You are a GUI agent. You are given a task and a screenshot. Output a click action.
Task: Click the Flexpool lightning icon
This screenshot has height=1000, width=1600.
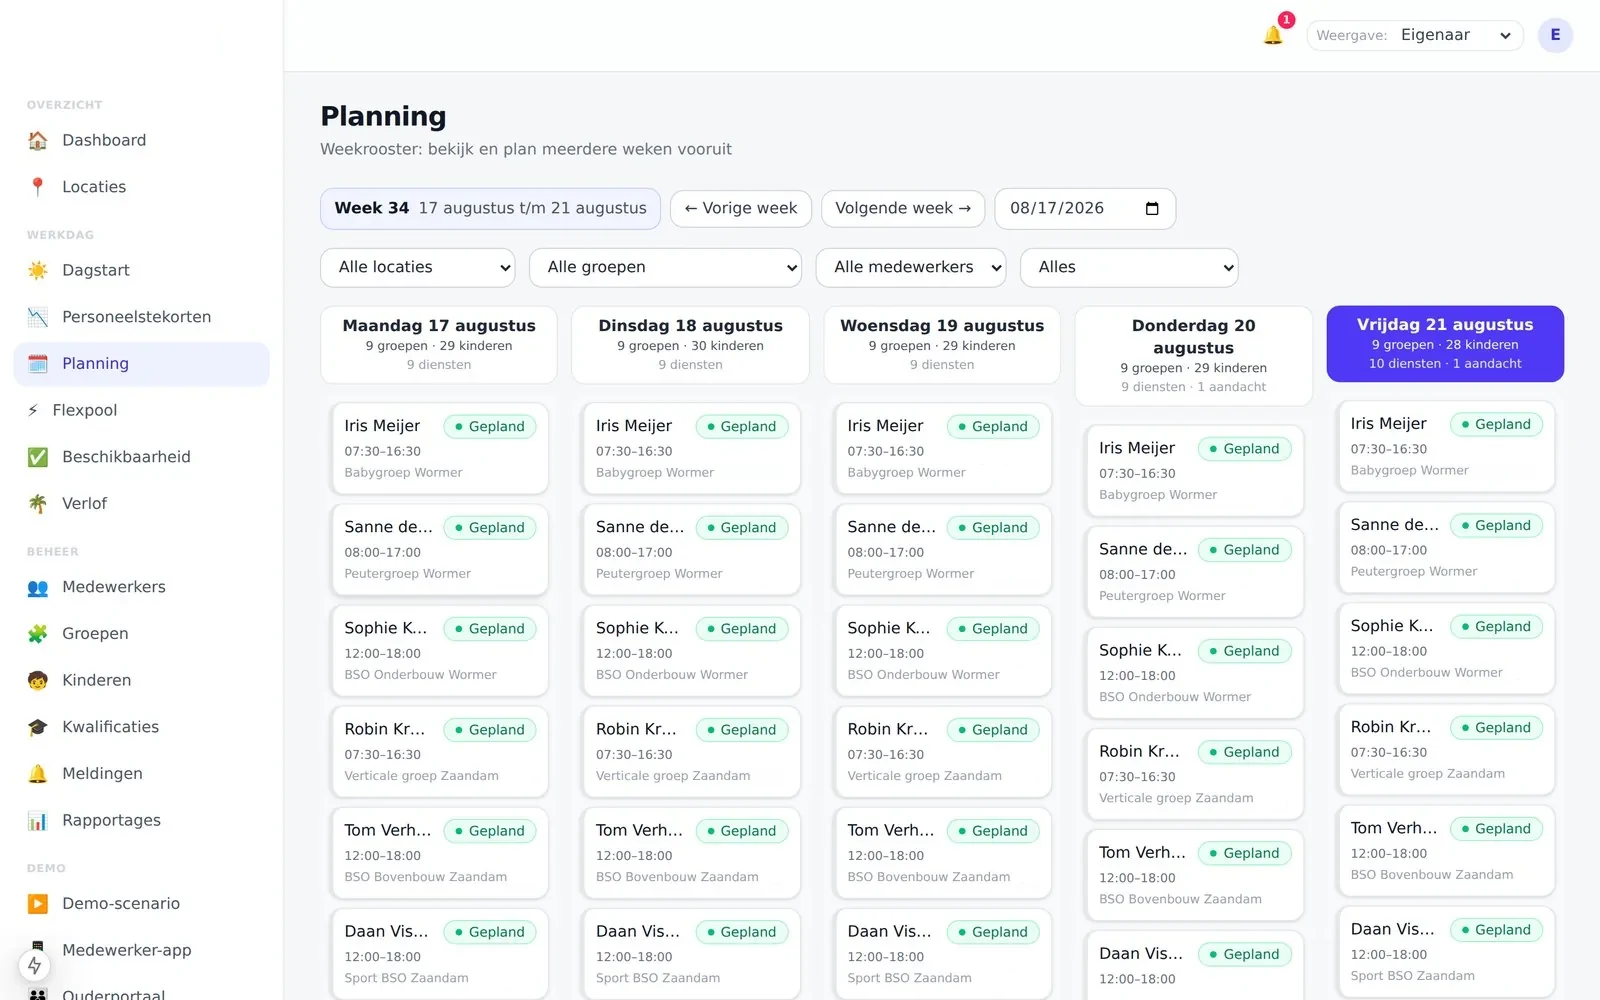pos(33,410)
